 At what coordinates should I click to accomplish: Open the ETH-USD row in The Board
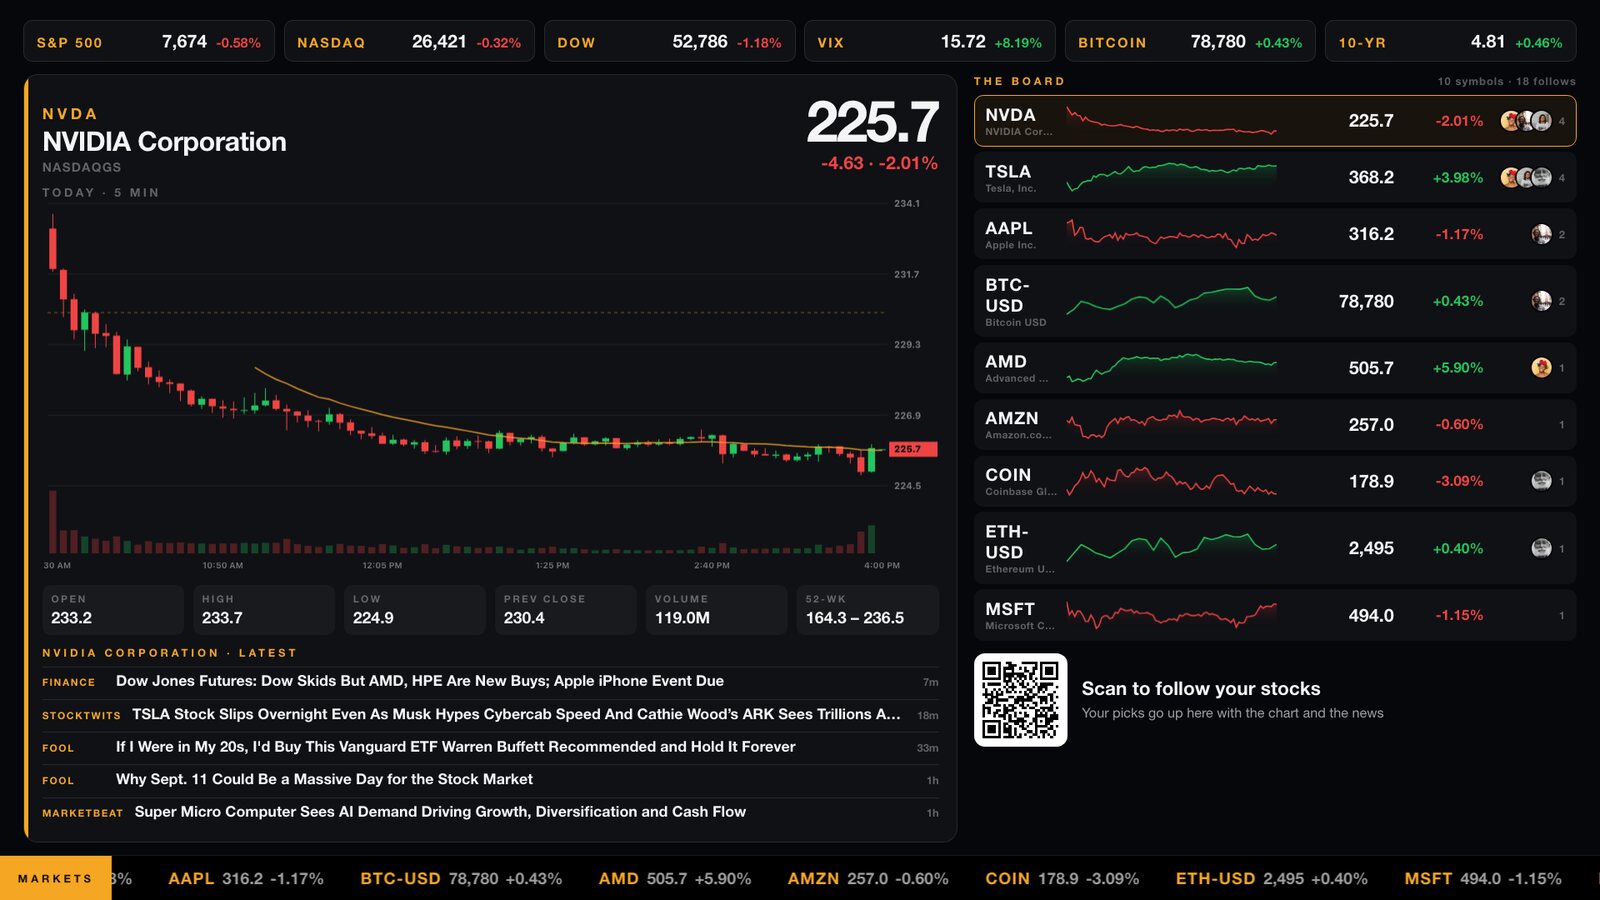tap(1275, 548)
